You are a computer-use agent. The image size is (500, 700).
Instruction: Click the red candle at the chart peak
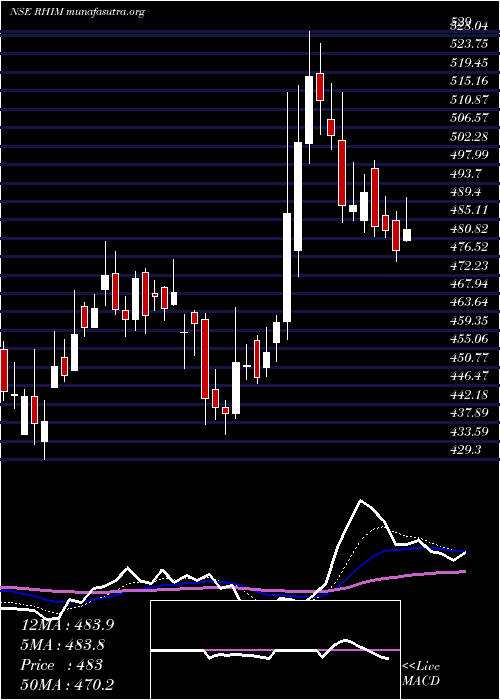pyautogui.click(x=320, y=87)
